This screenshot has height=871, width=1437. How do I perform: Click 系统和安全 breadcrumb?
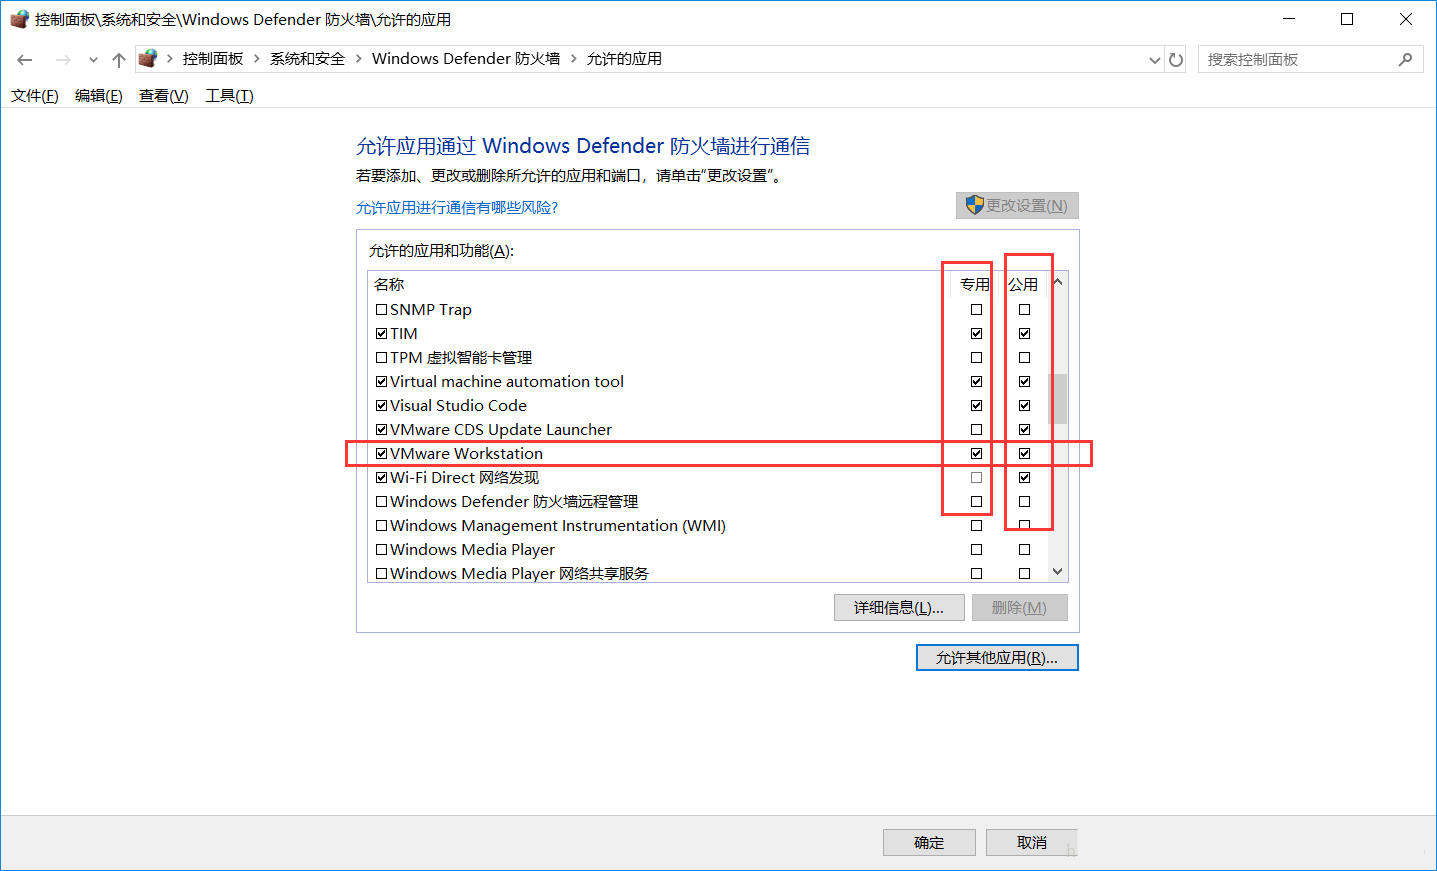[x=308, y=59]
